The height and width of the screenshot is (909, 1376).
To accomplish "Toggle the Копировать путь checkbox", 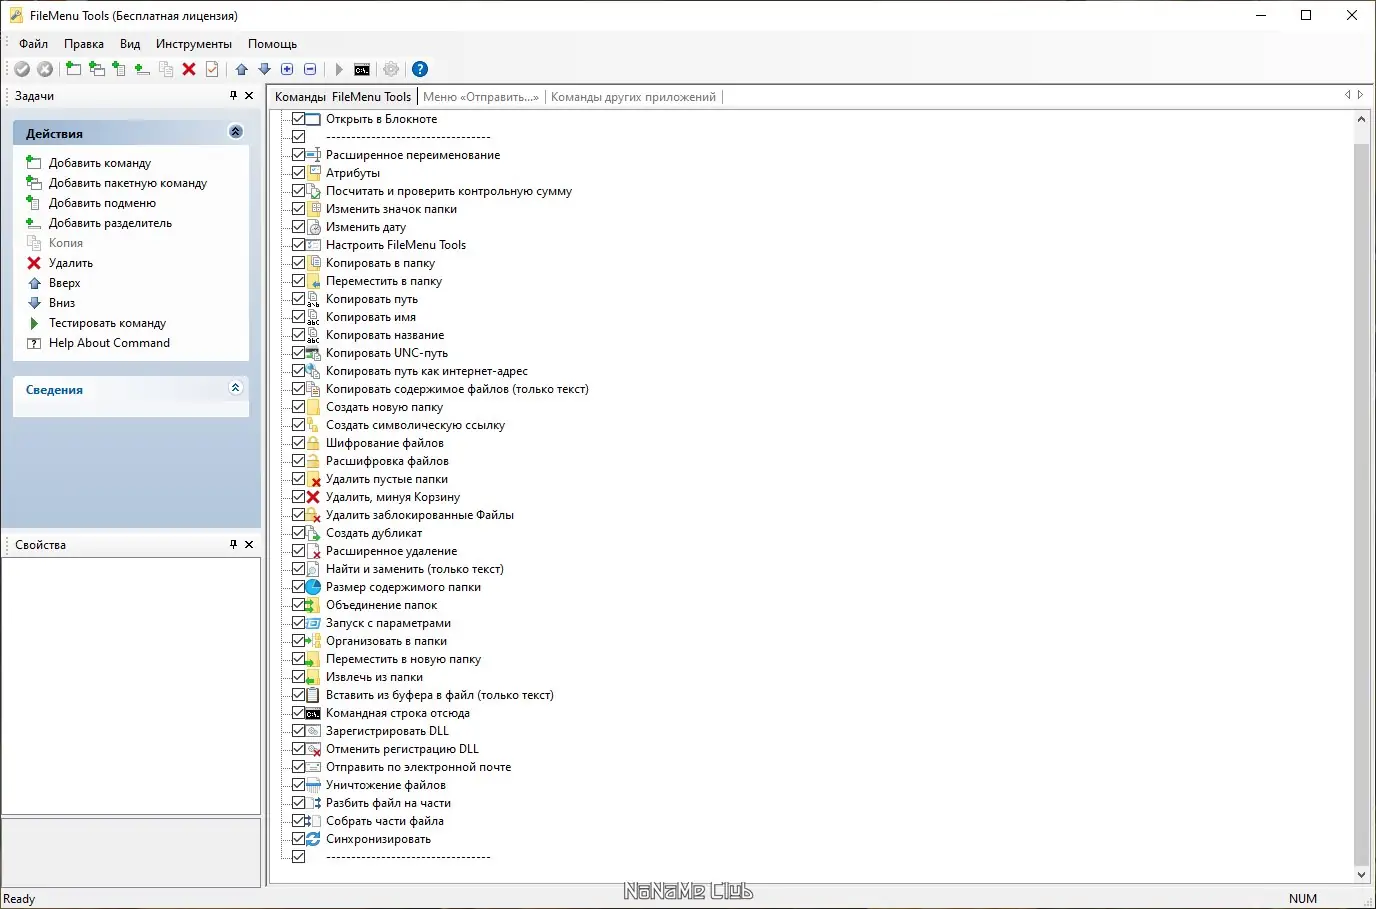I will [298, 299].
